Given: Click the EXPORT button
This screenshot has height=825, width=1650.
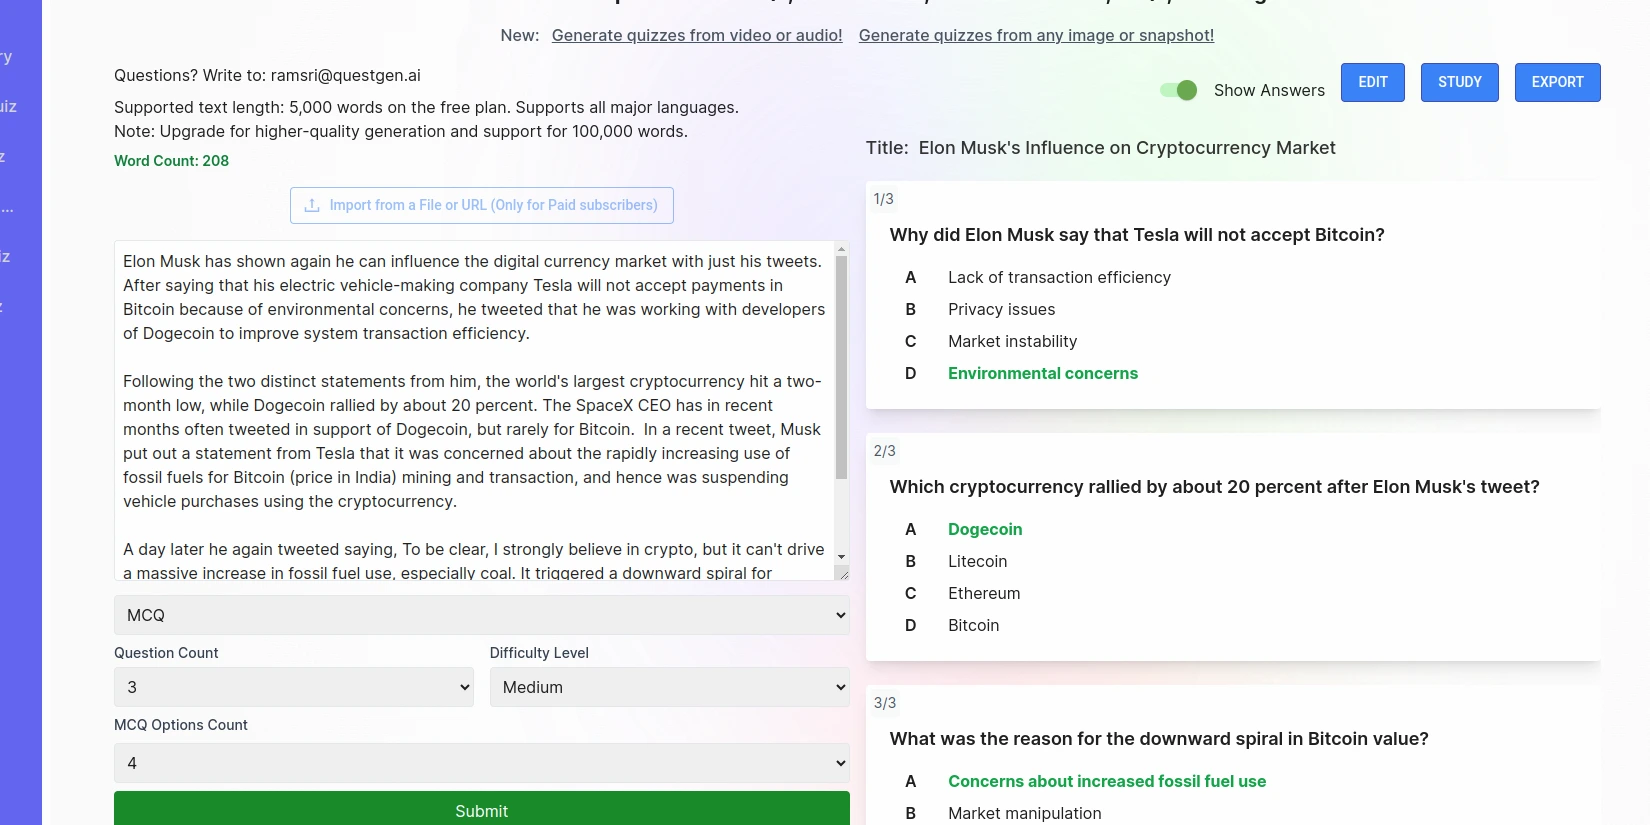Looking at the screenshot, I should coord(1557,82).
